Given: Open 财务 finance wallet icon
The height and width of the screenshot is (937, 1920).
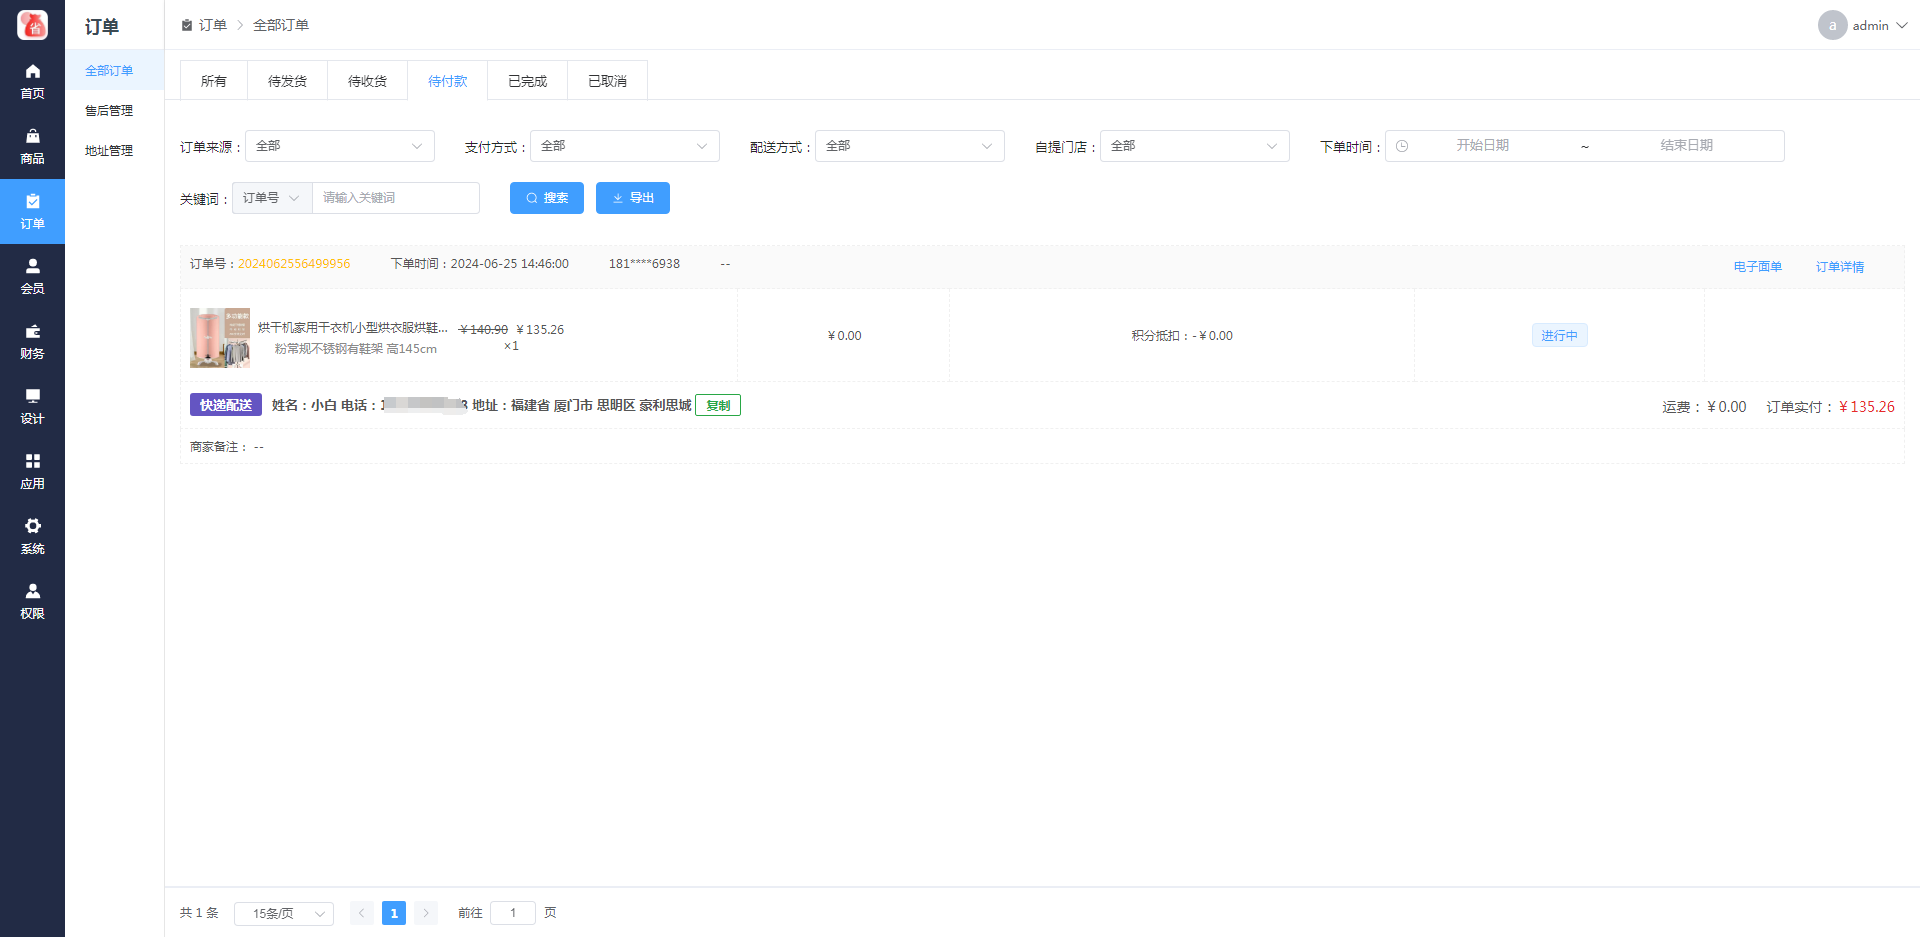Looking at the screenshot, I should 32,332.
